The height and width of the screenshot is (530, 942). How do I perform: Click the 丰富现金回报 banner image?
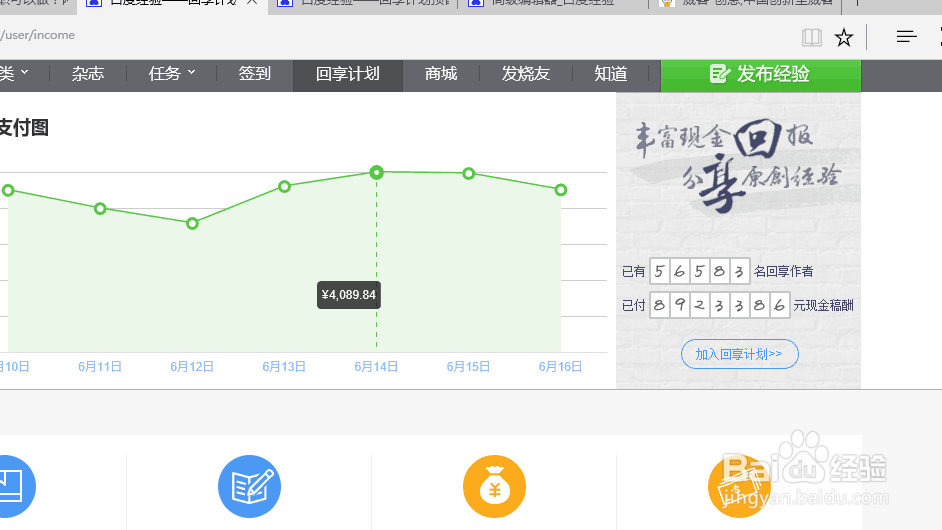coord(738,168)
